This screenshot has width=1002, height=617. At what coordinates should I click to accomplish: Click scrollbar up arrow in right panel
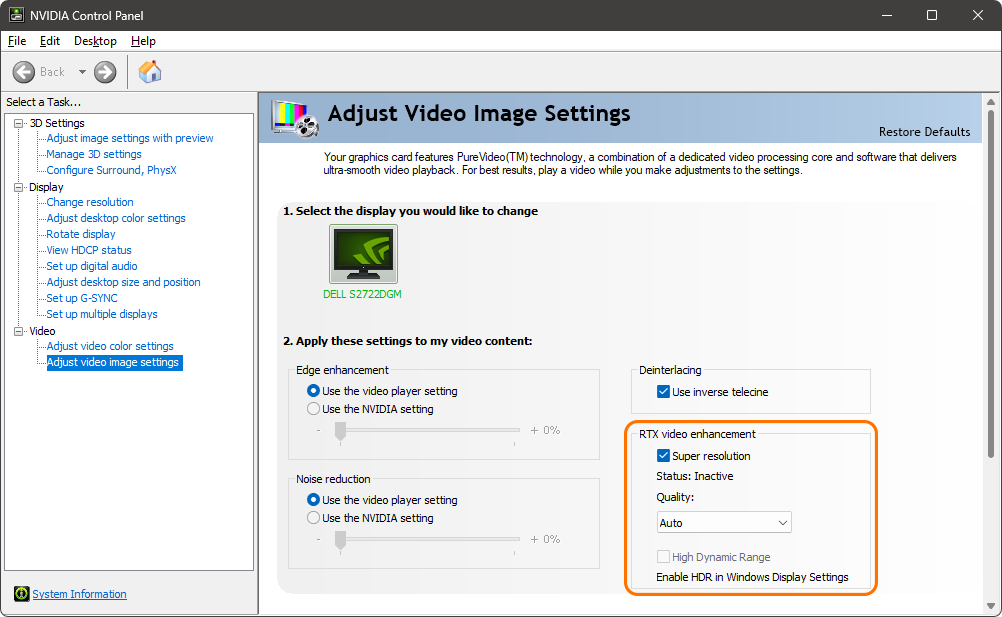[x=991, y=102]
